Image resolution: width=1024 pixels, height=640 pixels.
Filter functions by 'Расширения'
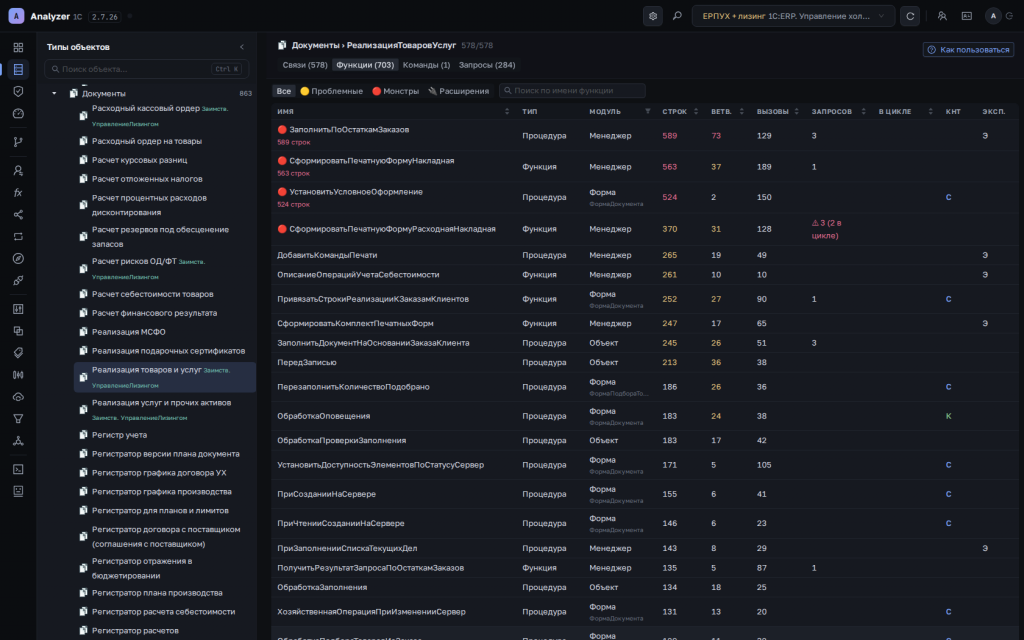tap(458, 91)
